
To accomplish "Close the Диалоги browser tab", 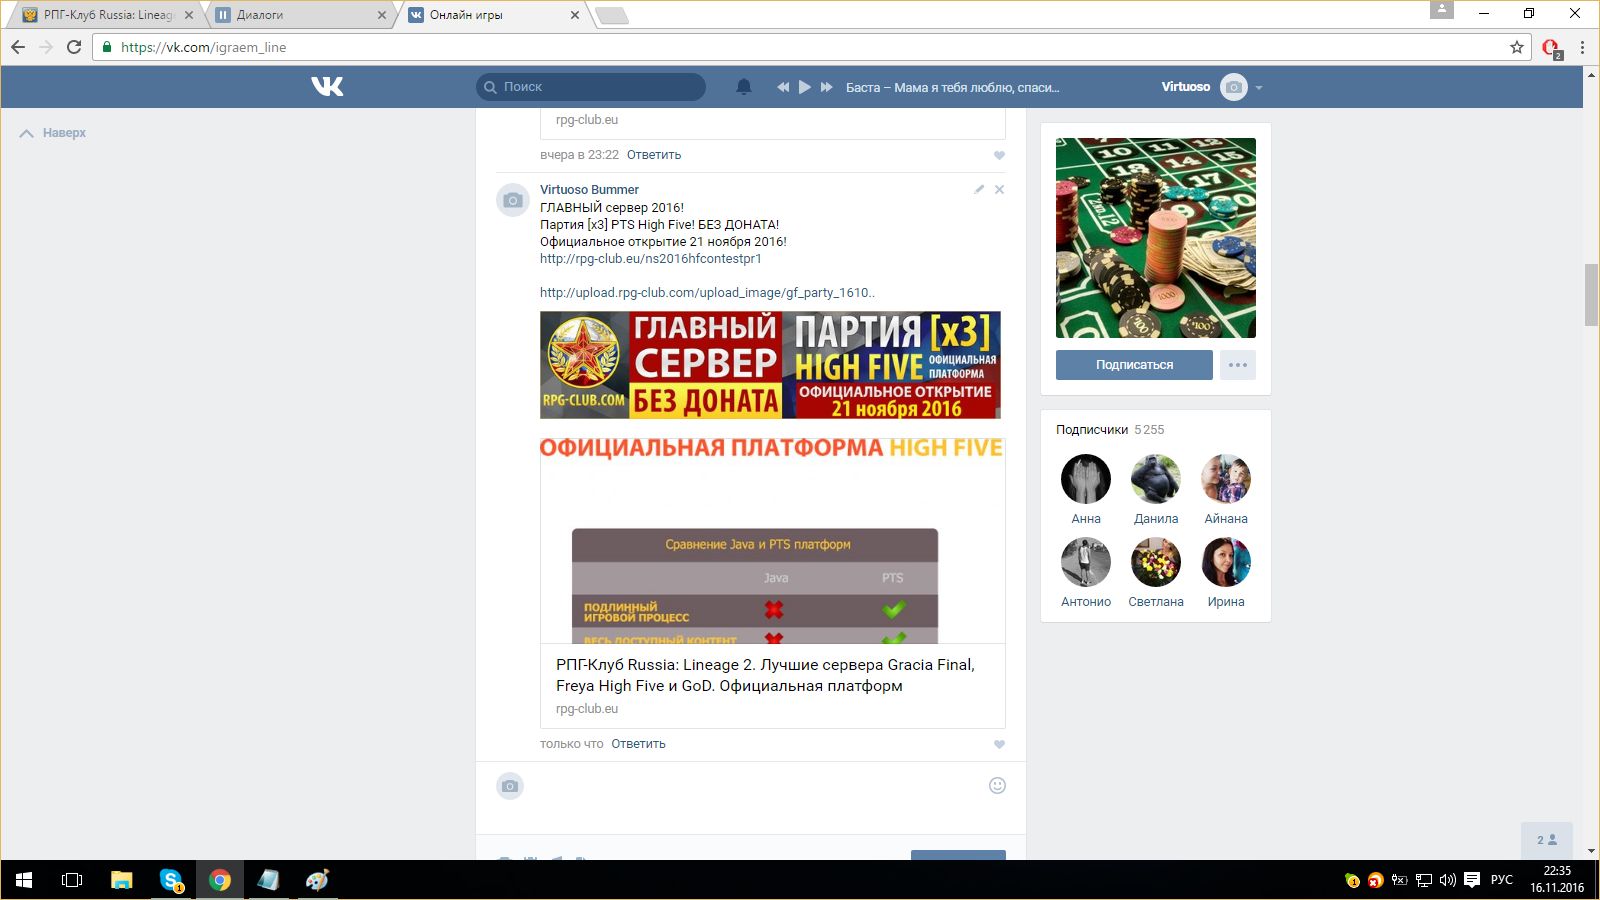I will point(382,15).
